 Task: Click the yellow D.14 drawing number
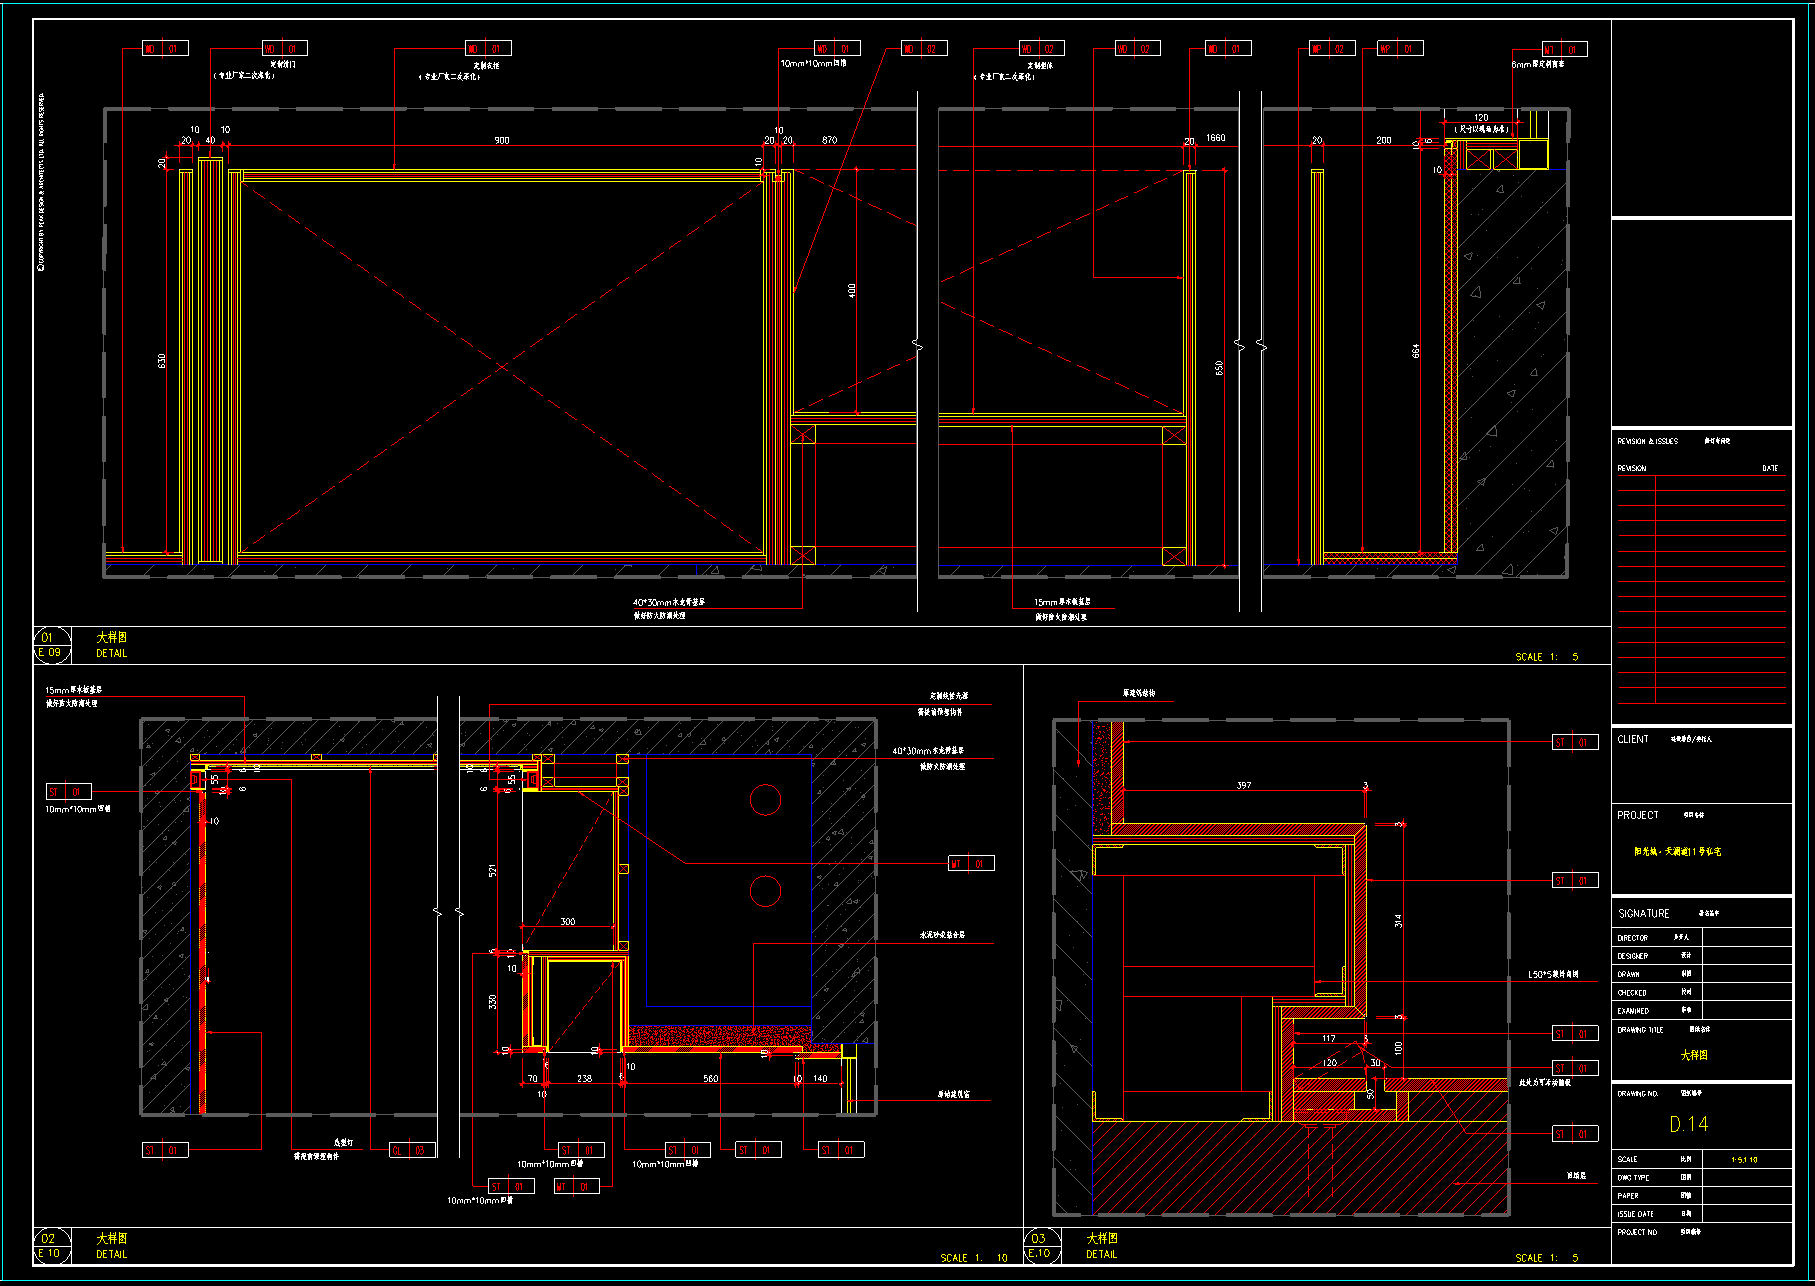point(1689,1124)
